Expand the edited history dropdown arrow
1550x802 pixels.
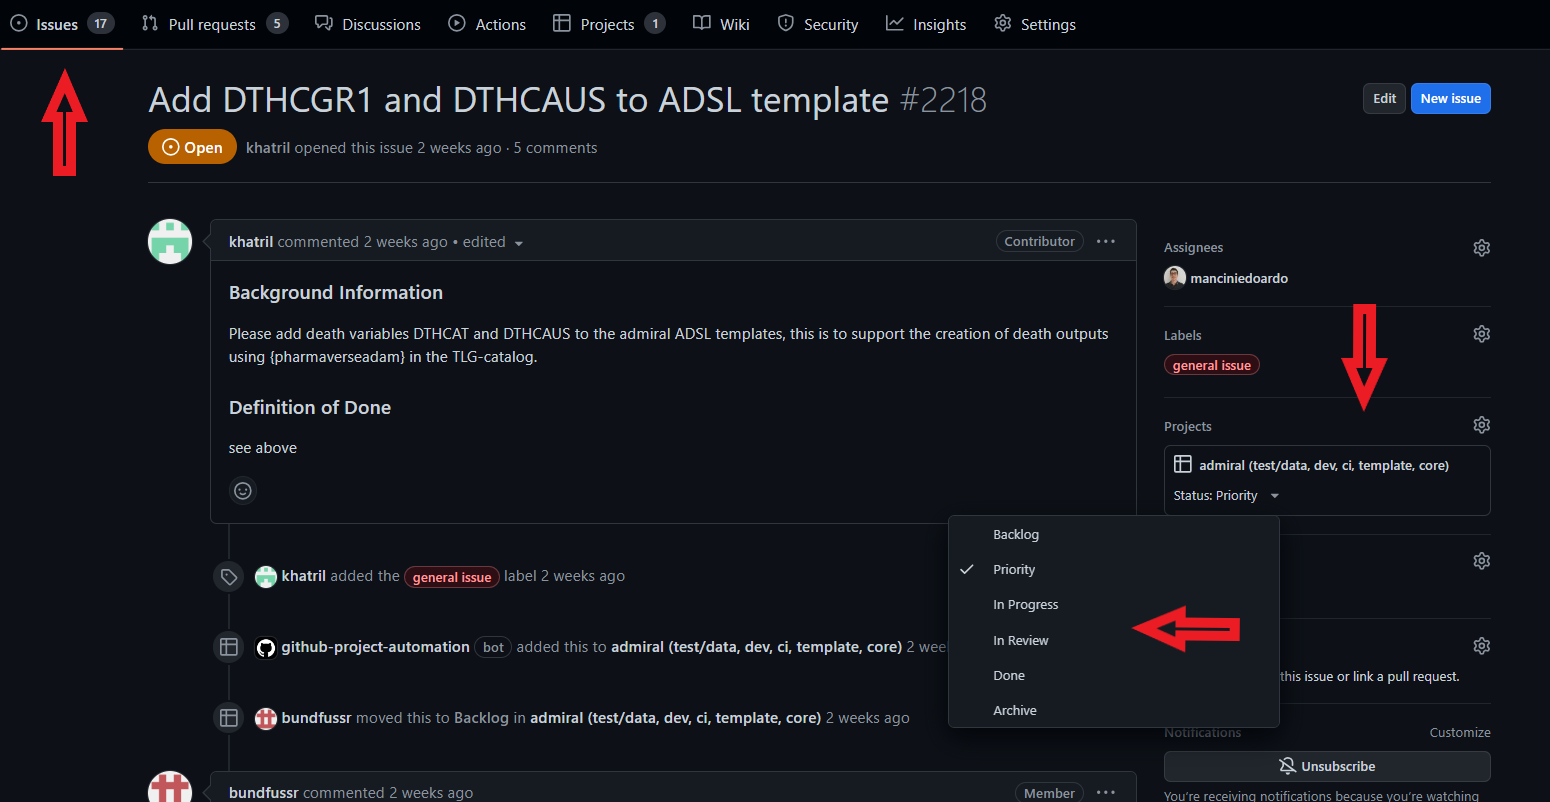[518, 243]
